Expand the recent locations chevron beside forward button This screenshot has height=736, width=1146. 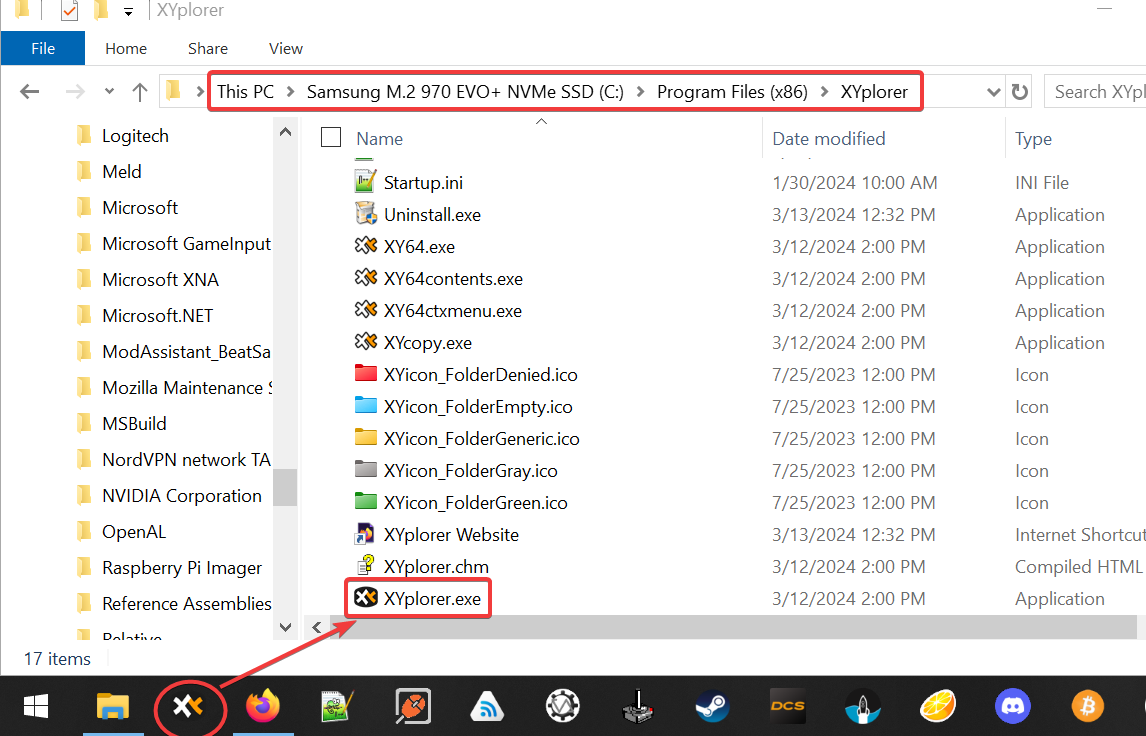(x=109, y=90)
